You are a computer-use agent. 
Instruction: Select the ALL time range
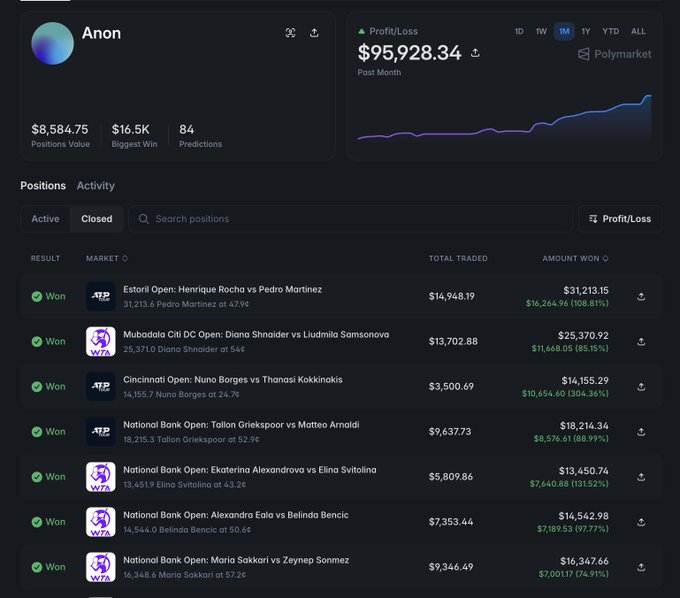[638, 31]
